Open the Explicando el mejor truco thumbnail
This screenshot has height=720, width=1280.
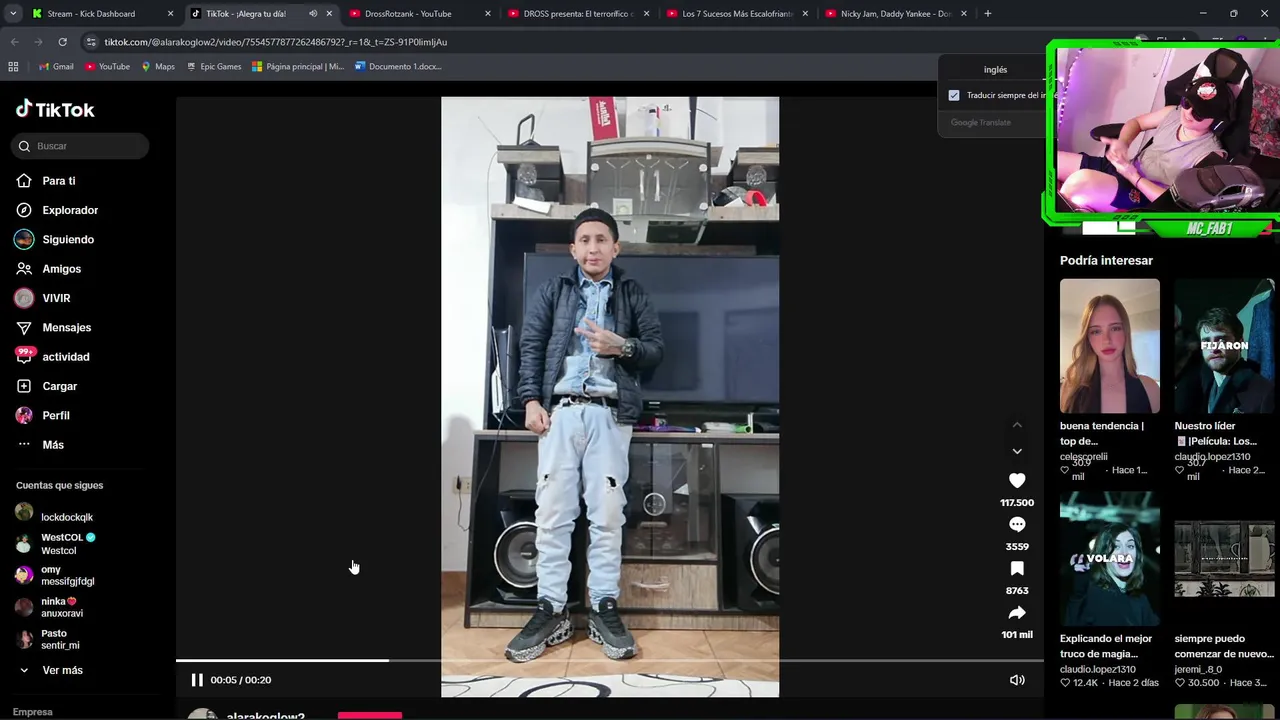coord(1110,559)
